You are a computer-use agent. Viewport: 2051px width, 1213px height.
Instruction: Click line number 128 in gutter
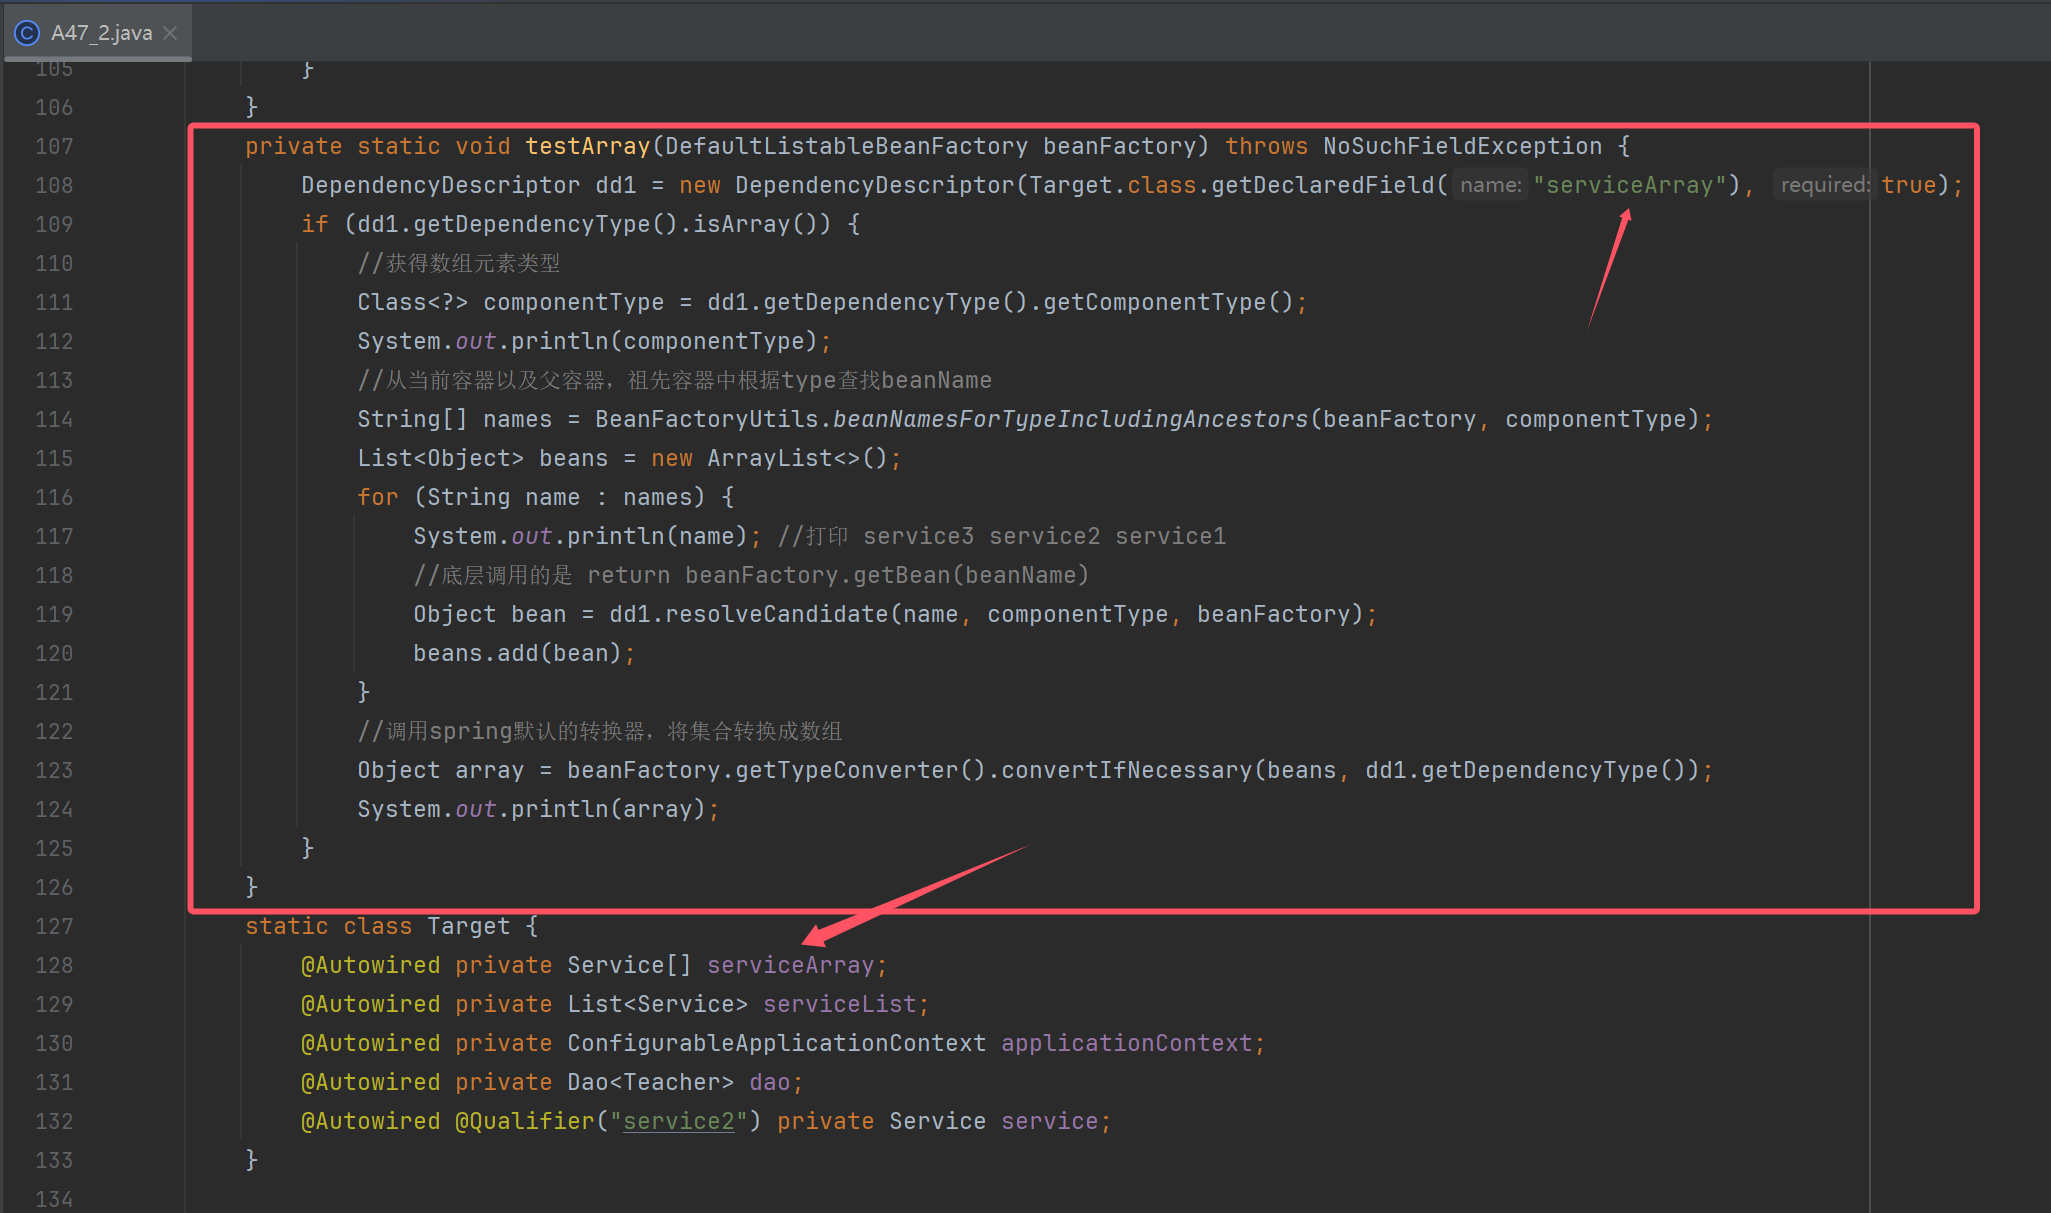click(54, 965)
